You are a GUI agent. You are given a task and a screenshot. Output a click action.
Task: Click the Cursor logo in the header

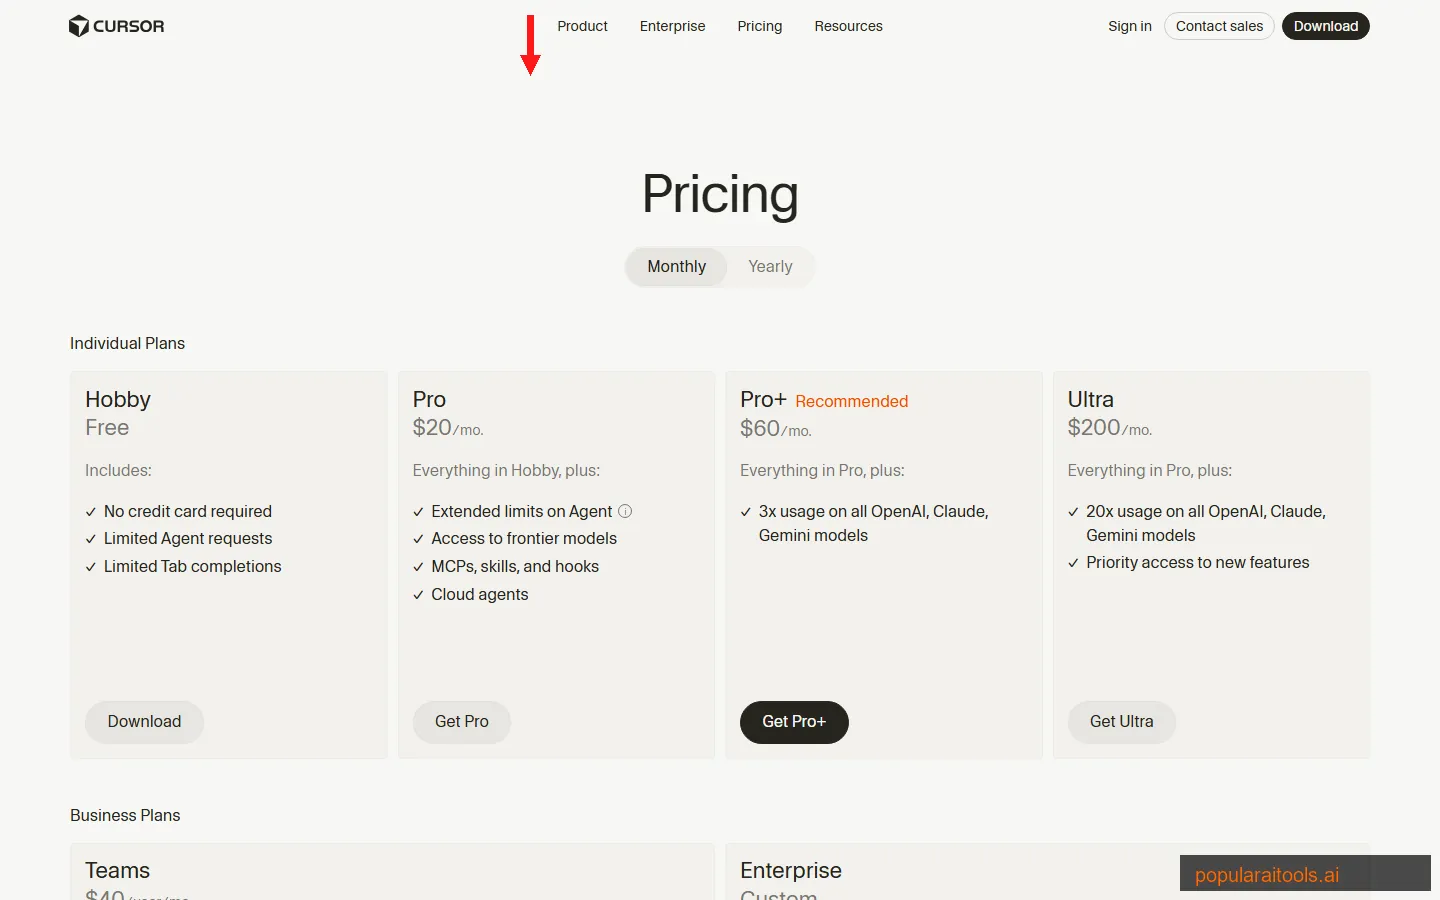[116, 26]
